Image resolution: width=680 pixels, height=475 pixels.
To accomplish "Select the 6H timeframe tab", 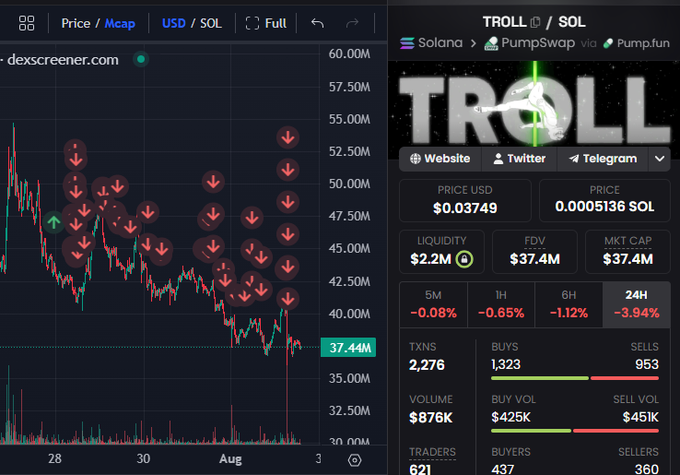I will (569, 305).
